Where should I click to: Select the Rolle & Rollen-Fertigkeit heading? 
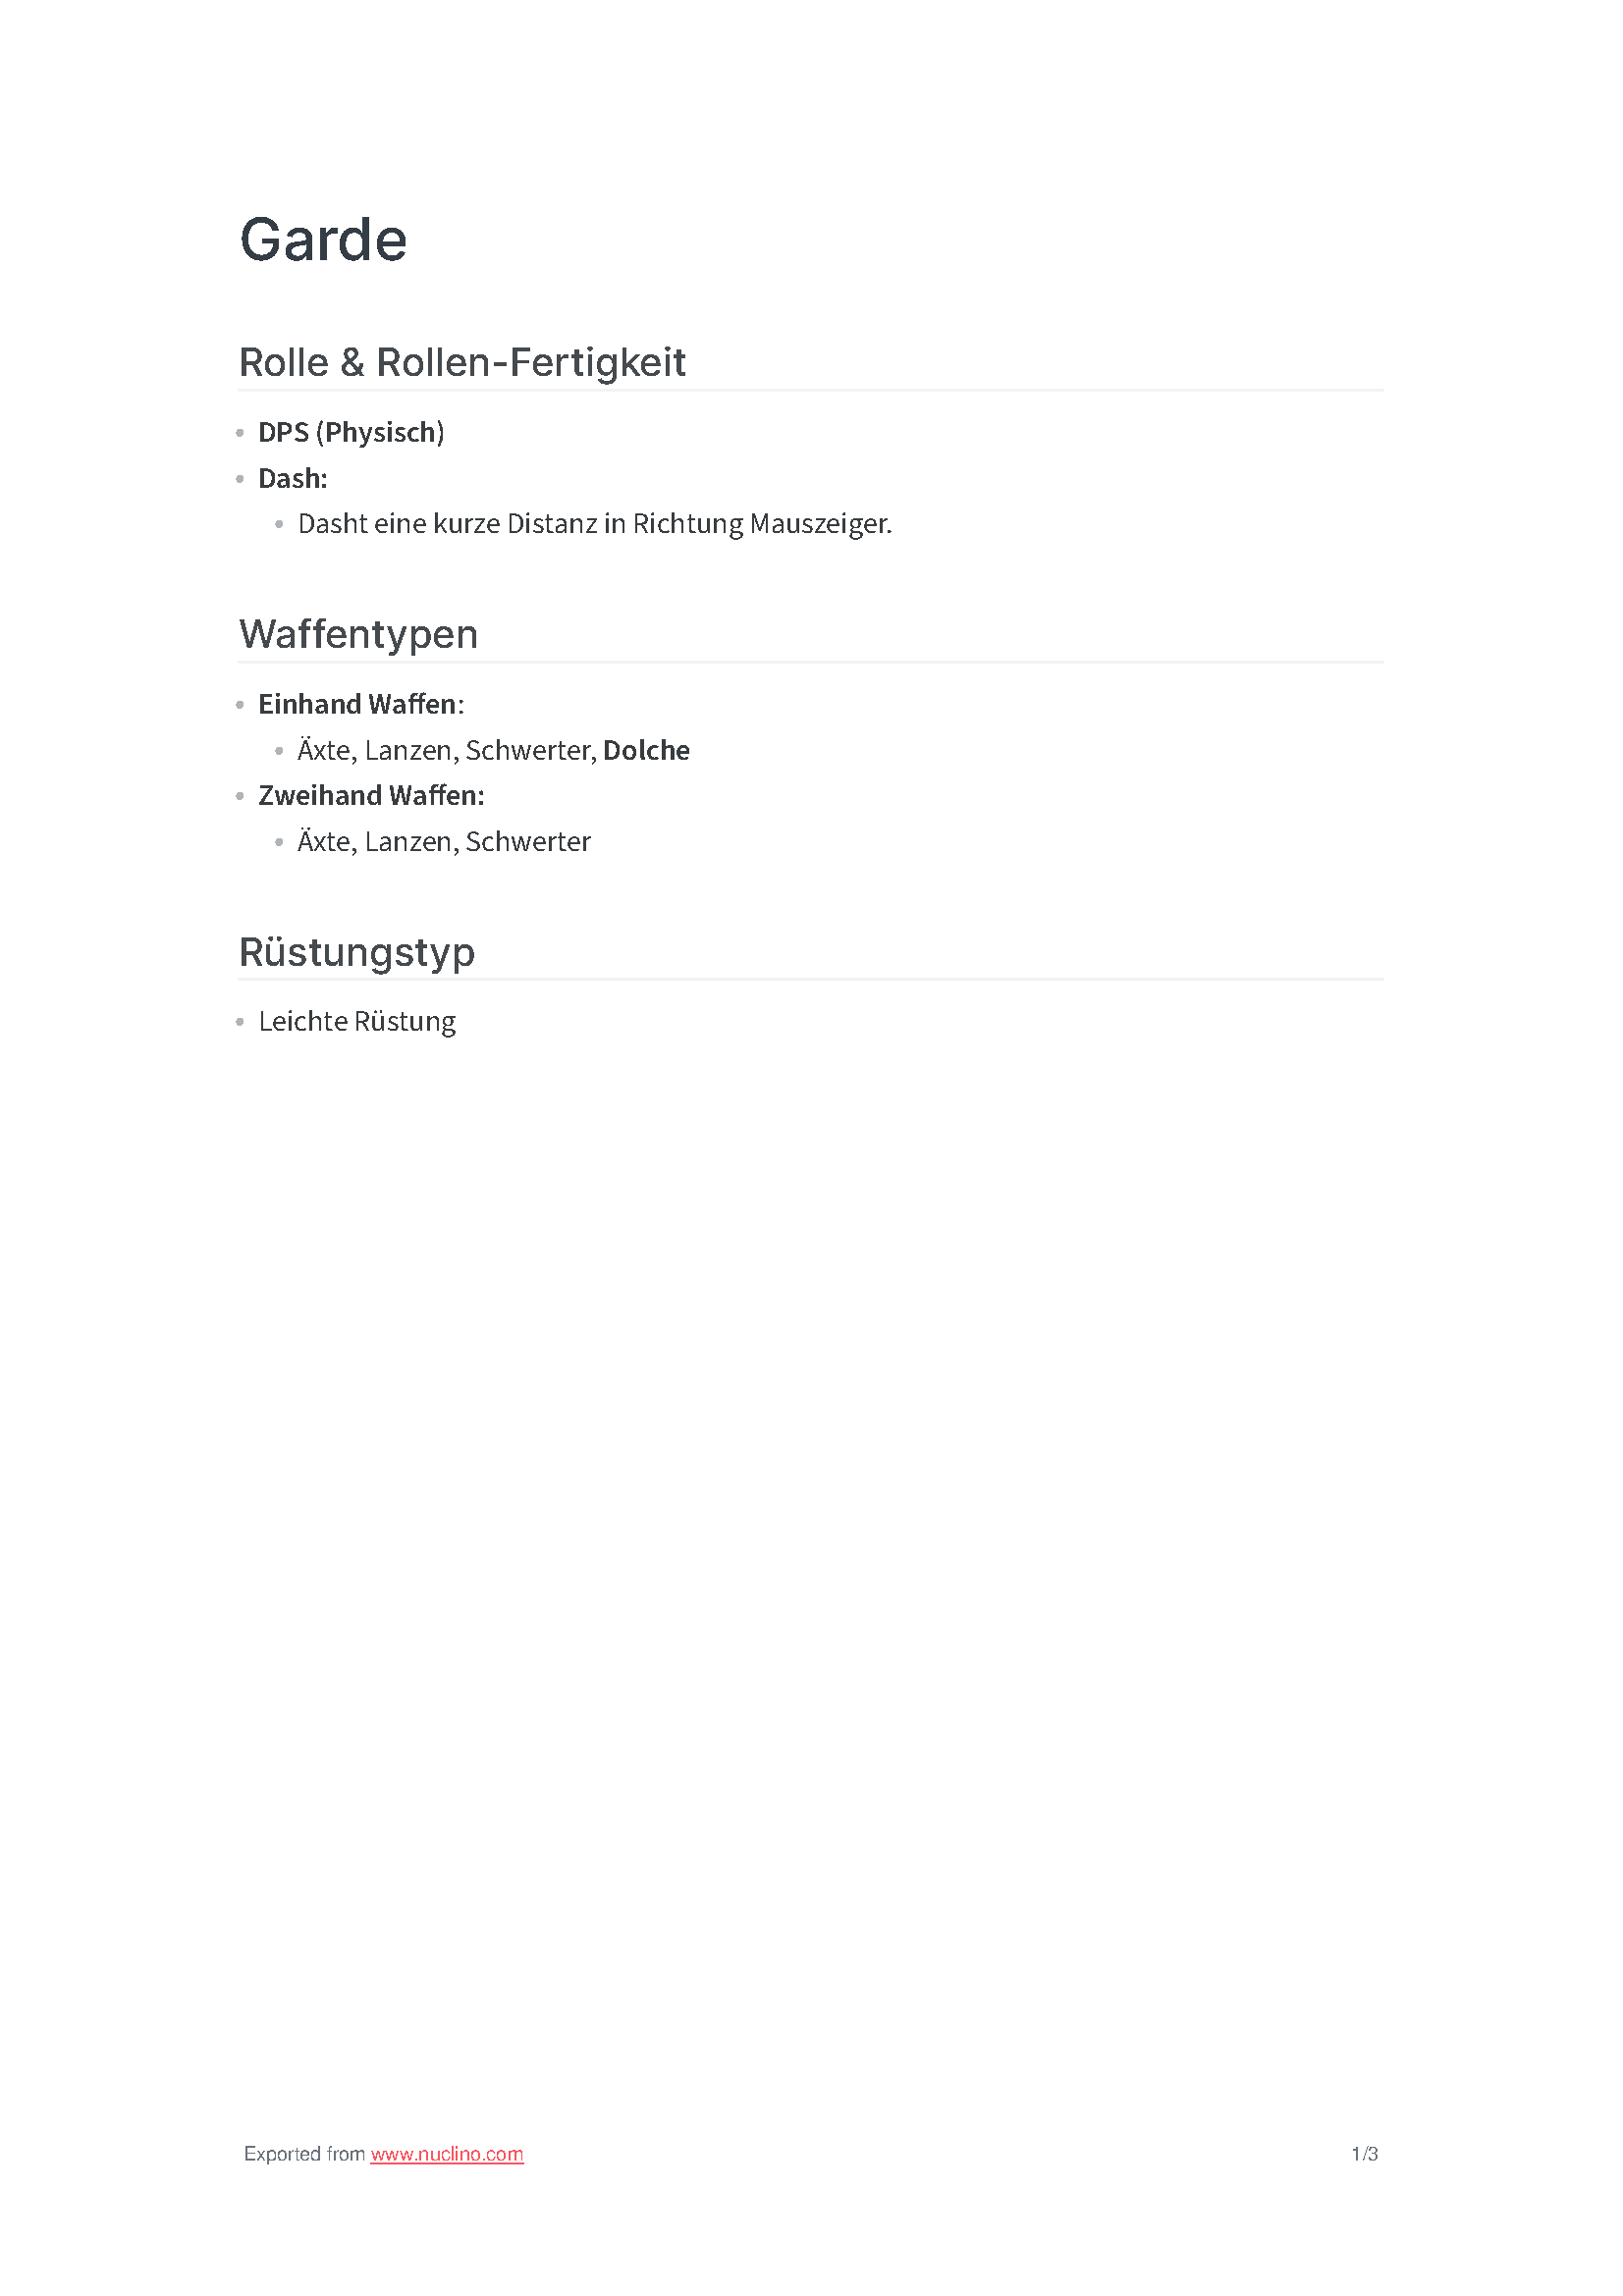click(x=462, y=363)
